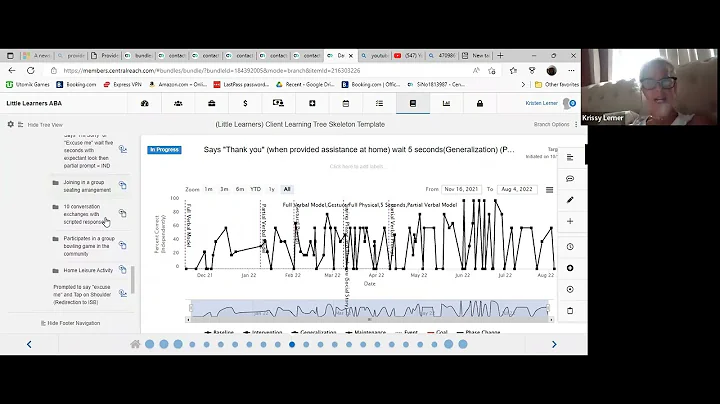Open new browser tab with plus
The width and height of the screenshot is (720, 404).
click(501, 56)
